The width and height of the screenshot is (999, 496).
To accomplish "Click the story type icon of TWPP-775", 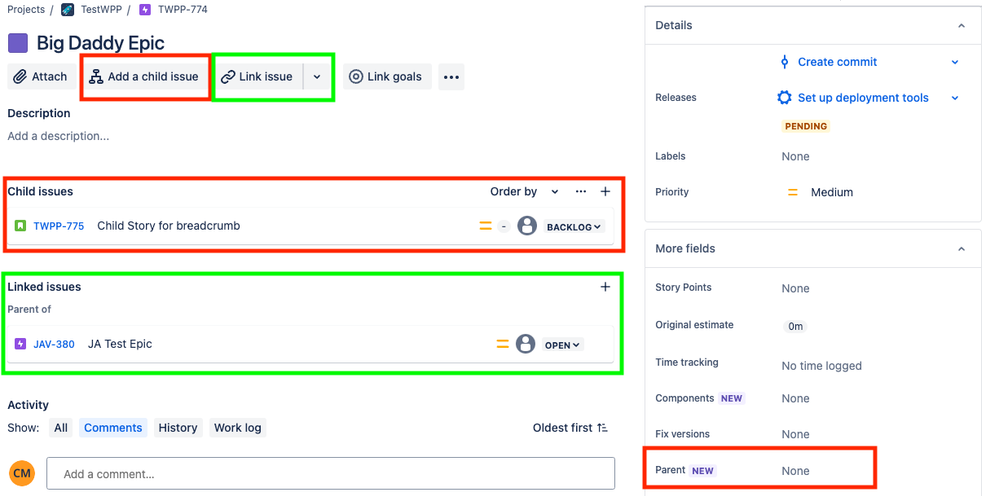I will point(20,226).
